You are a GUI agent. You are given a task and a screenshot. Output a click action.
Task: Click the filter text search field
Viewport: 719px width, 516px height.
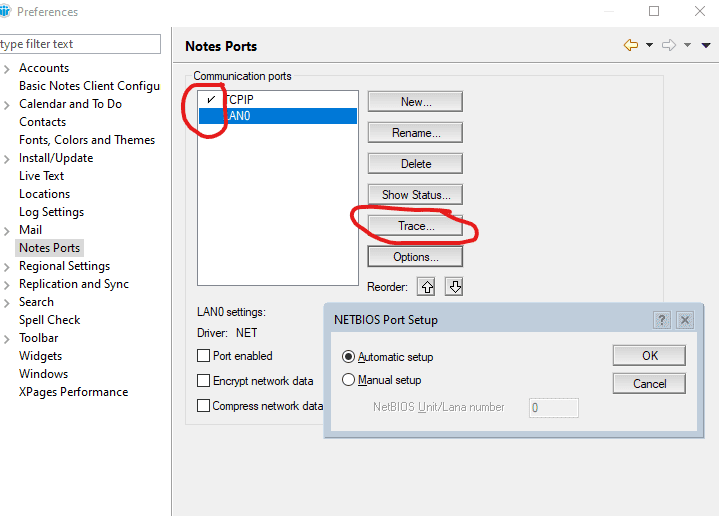click(x=80, y=44)
